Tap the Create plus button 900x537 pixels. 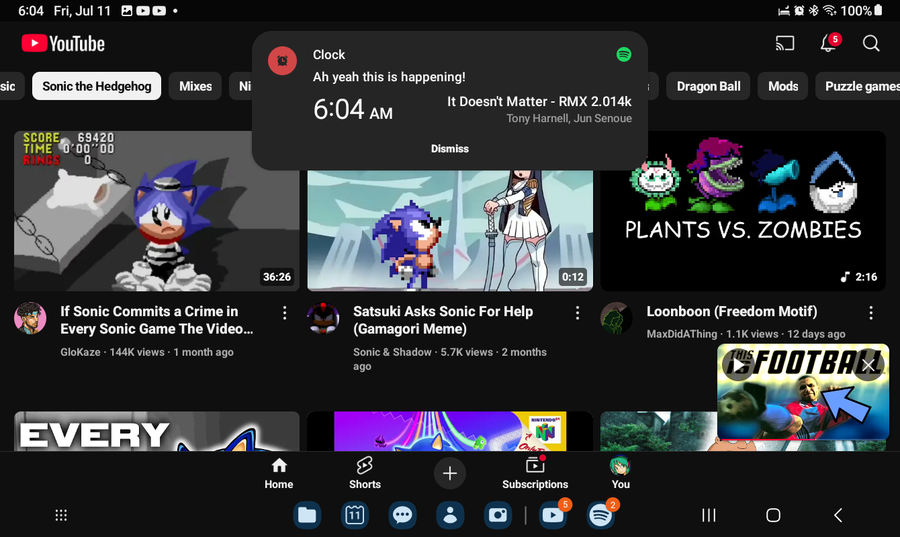pyautogui.click(x=450, y=473)
